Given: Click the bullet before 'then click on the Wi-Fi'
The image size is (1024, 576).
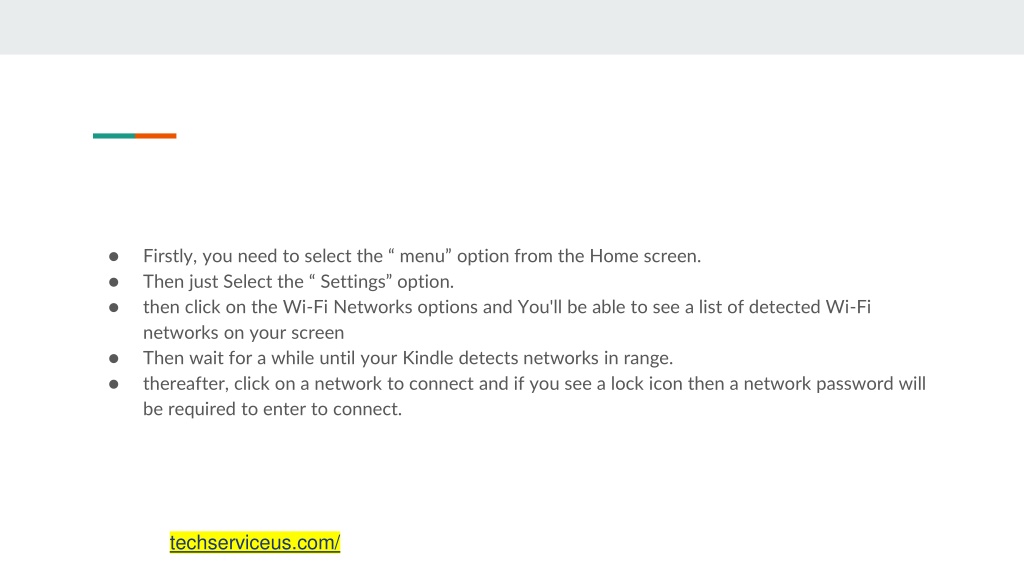Looking at the screenshot, I should tap(114, 308).
